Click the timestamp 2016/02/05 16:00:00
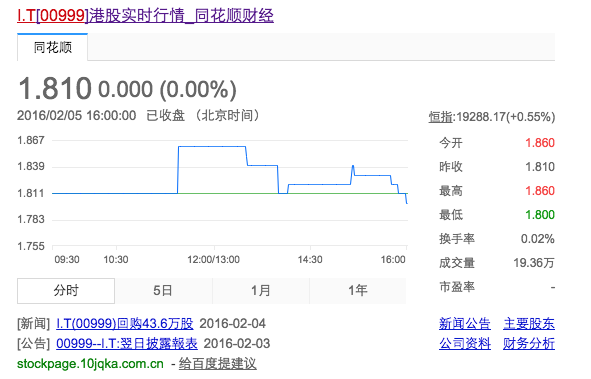 pos(77,115)
